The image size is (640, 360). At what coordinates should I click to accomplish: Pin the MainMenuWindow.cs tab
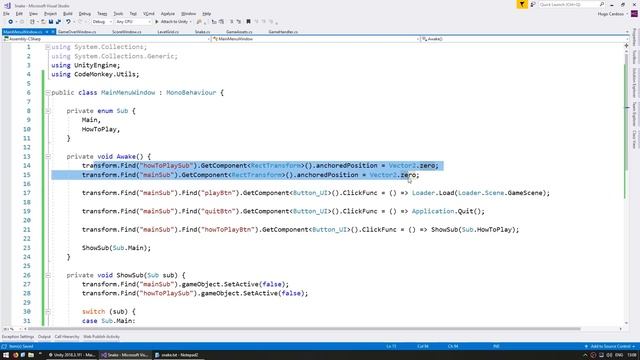pos(47,32)
